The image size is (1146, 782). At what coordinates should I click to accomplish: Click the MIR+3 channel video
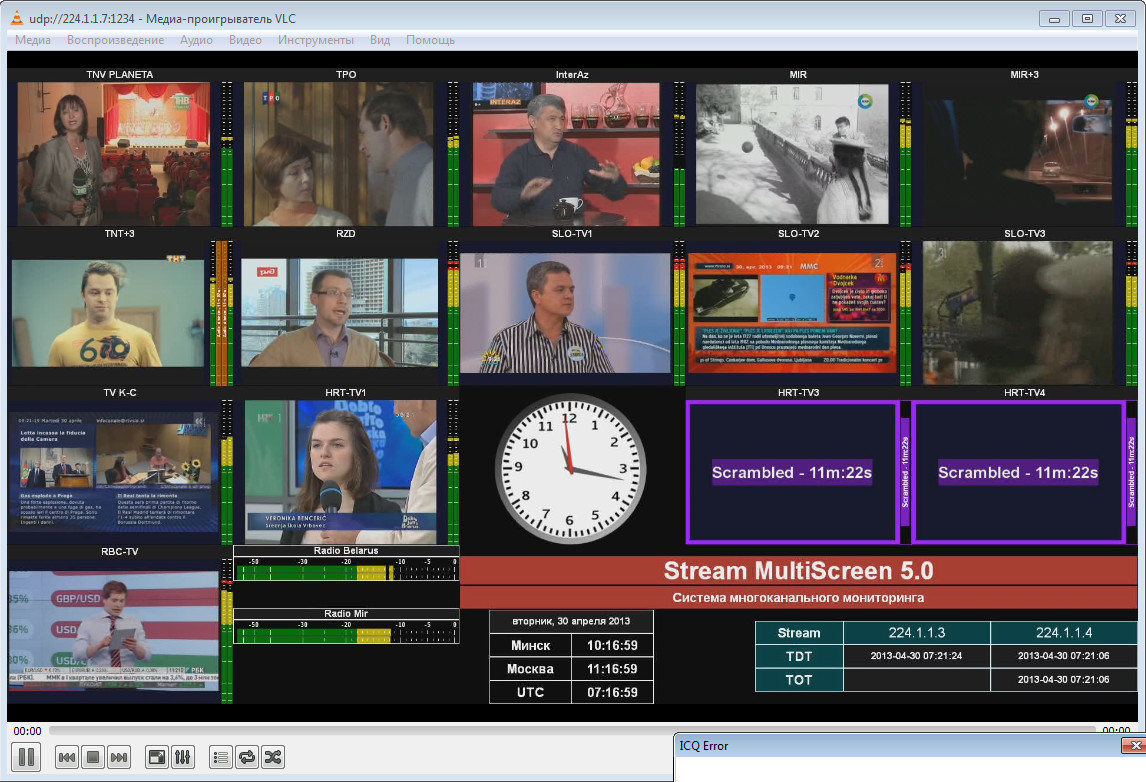coord(1019,153)
